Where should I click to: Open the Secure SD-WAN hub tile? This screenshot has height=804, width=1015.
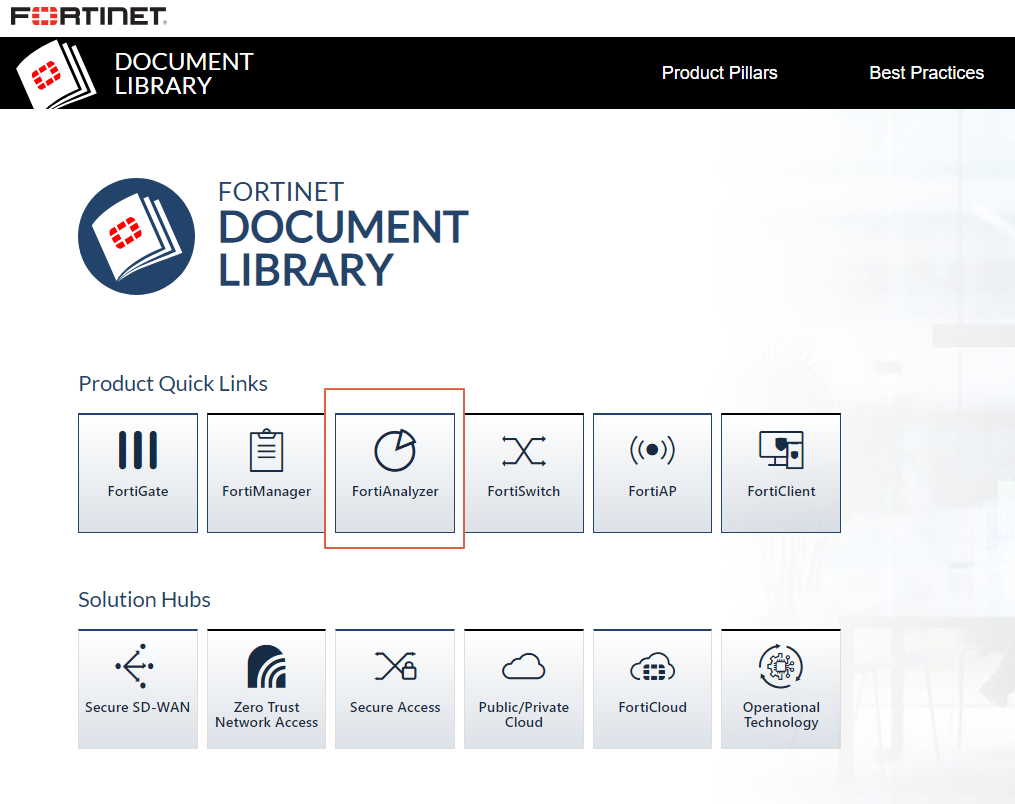(x=138, y=689)
